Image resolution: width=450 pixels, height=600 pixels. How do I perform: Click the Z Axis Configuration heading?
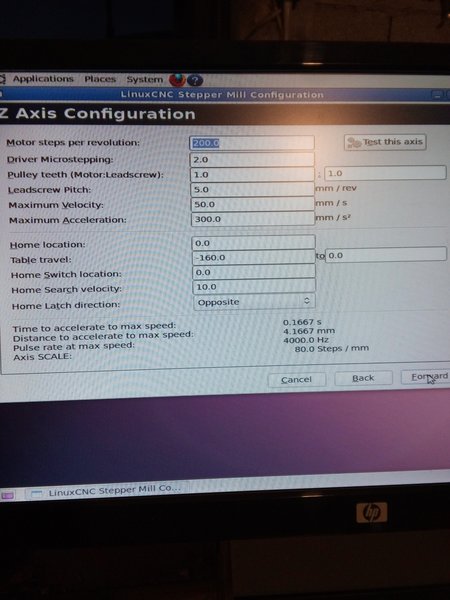[98, 114]
